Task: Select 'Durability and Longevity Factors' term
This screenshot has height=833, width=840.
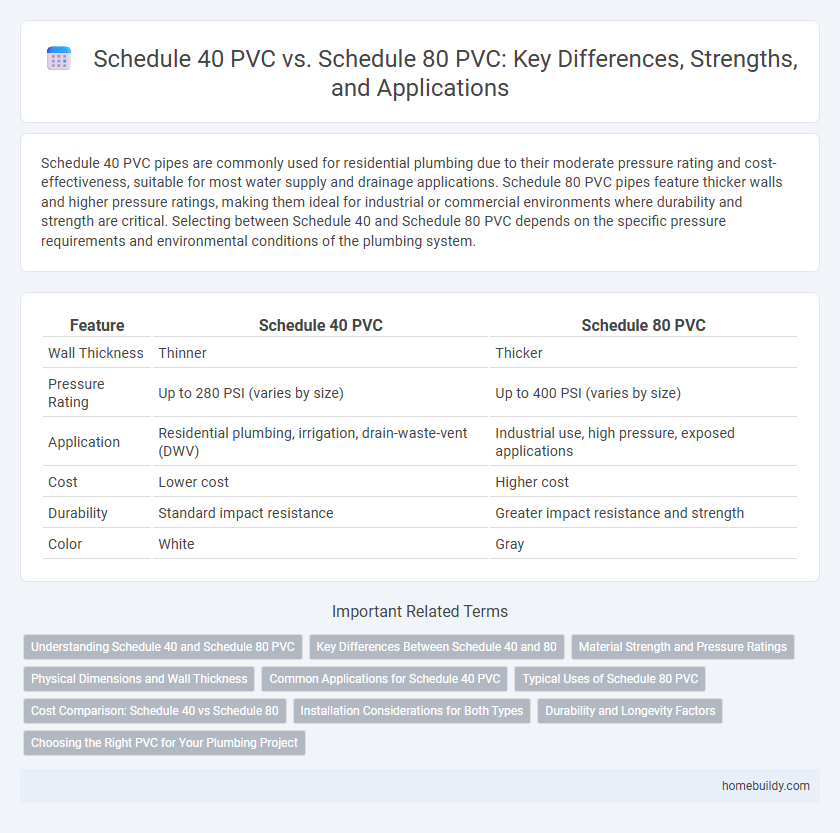Action: pyautogui.click(x=630, y=711)
